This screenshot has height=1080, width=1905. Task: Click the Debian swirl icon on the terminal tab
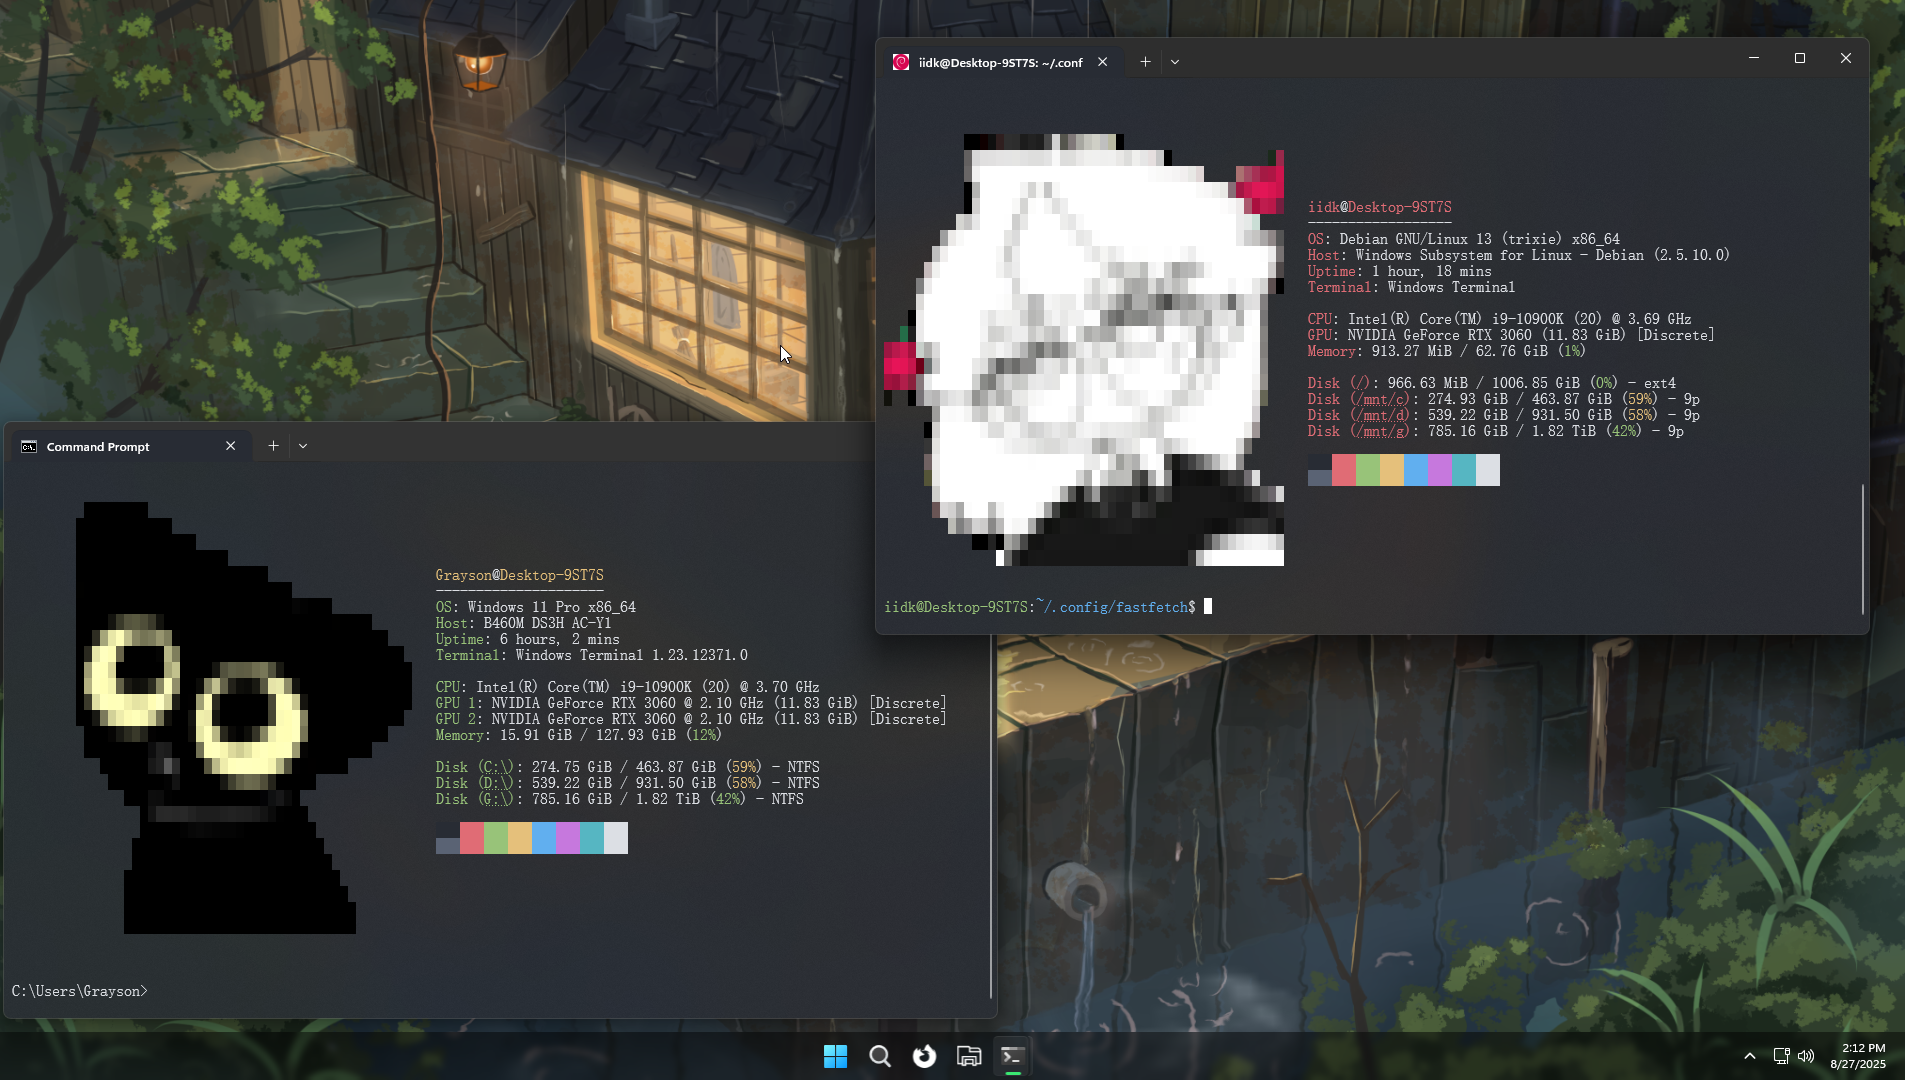click(901, 62)
